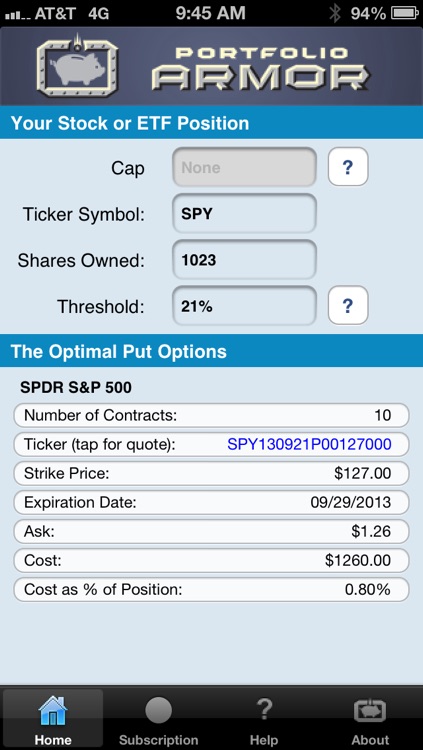This screenshot has height=750, width=423.
Task: Edit the Ticker Symbol field SPY
Action: point(244,213)
